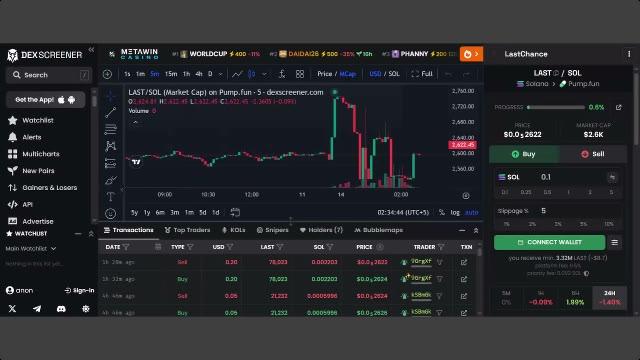The image size is (640, 360).
Task: Select the 5d date range
Action: pyautogui.click(x=202, y=213)
